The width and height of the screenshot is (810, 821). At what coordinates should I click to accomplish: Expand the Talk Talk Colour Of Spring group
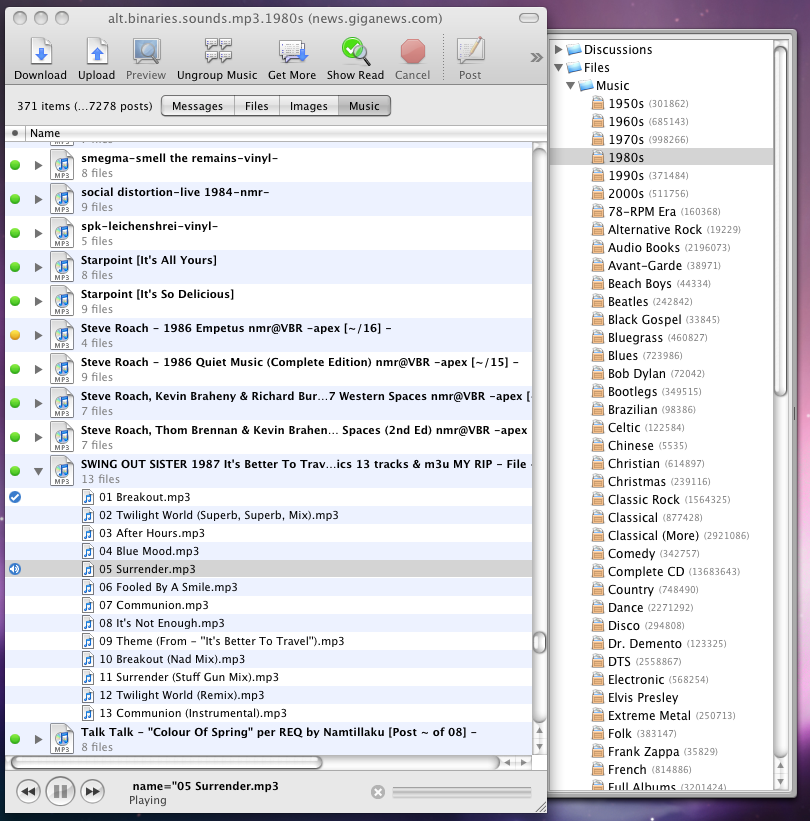pos(38,739)
